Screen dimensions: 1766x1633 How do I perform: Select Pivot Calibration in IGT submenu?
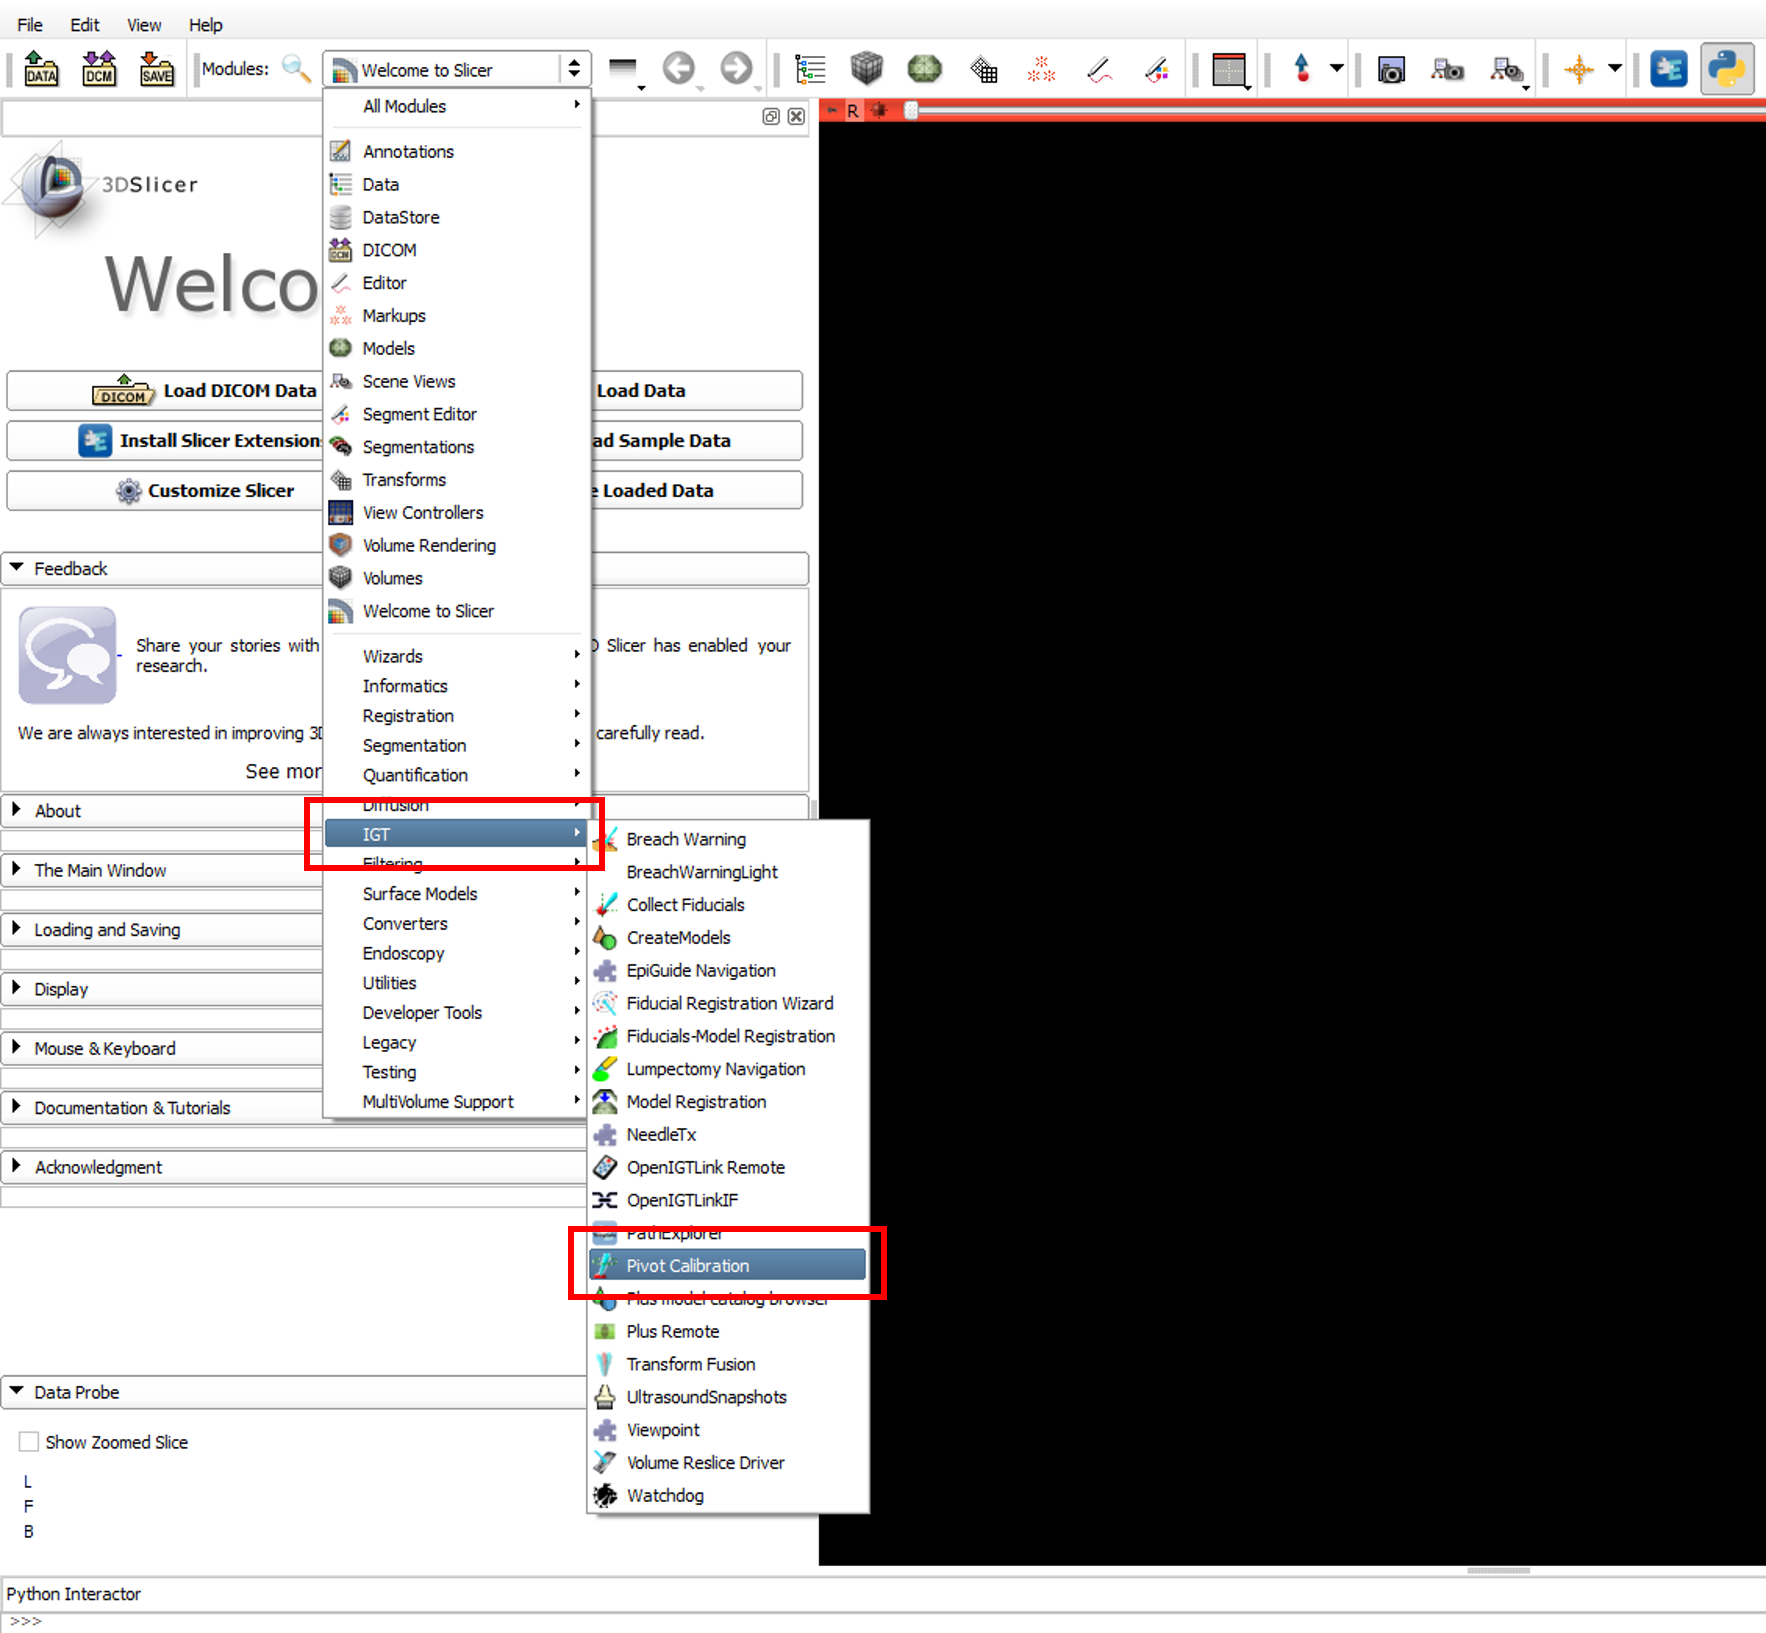point(727,1265)
